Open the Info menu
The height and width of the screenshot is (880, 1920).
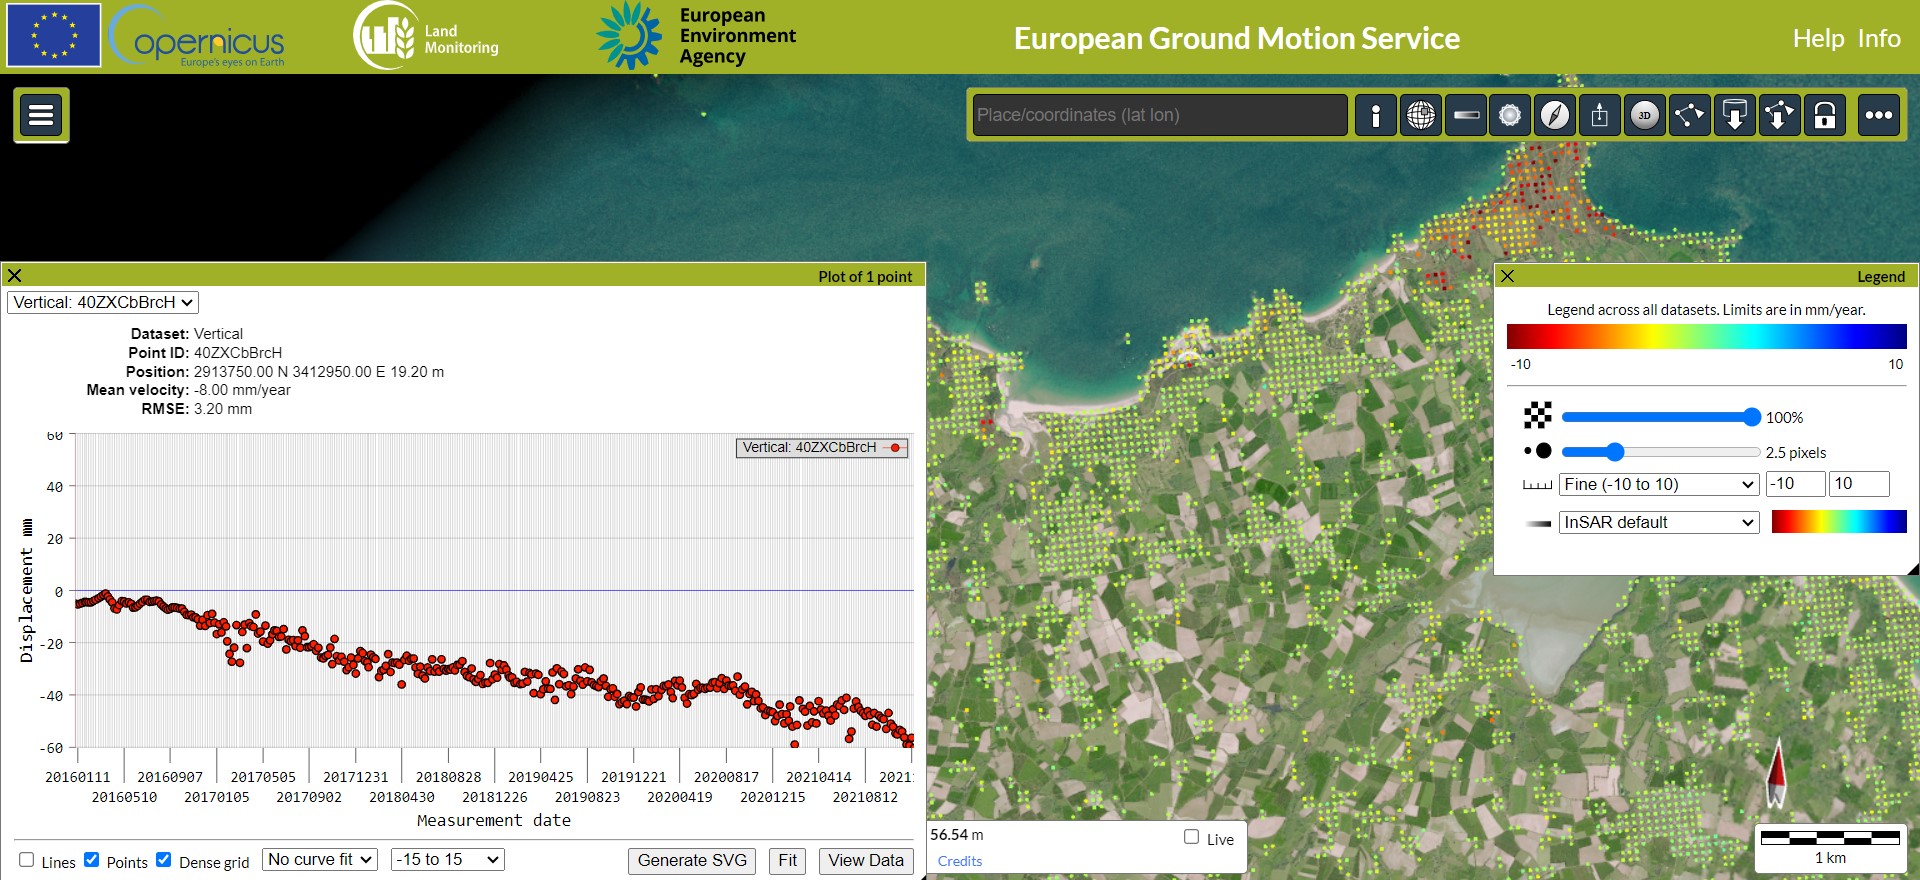pos(1879,38)
